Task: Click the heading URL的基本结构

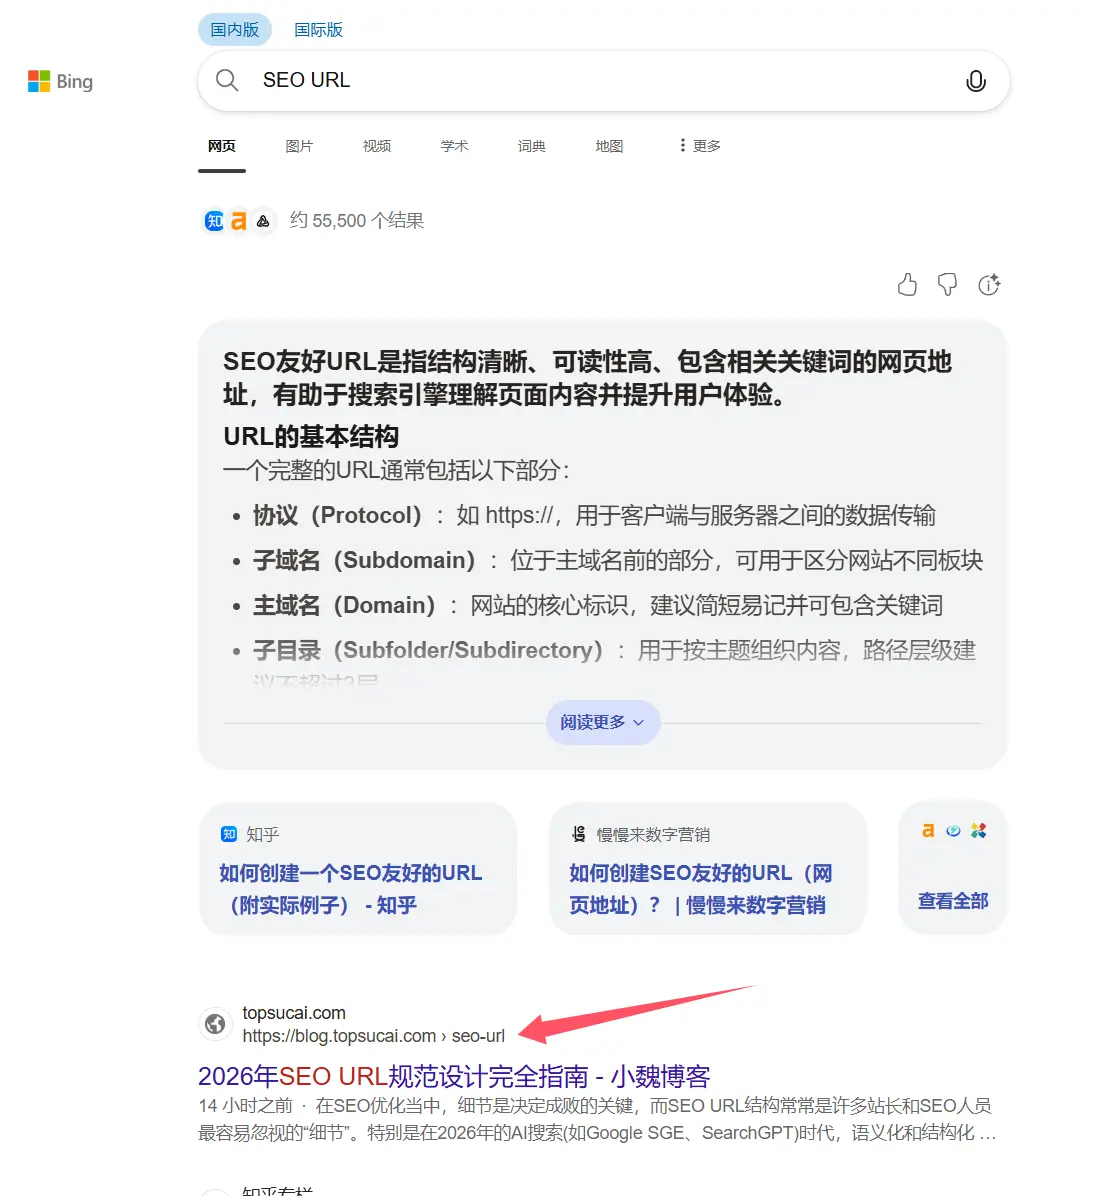Action: (311, 436)
